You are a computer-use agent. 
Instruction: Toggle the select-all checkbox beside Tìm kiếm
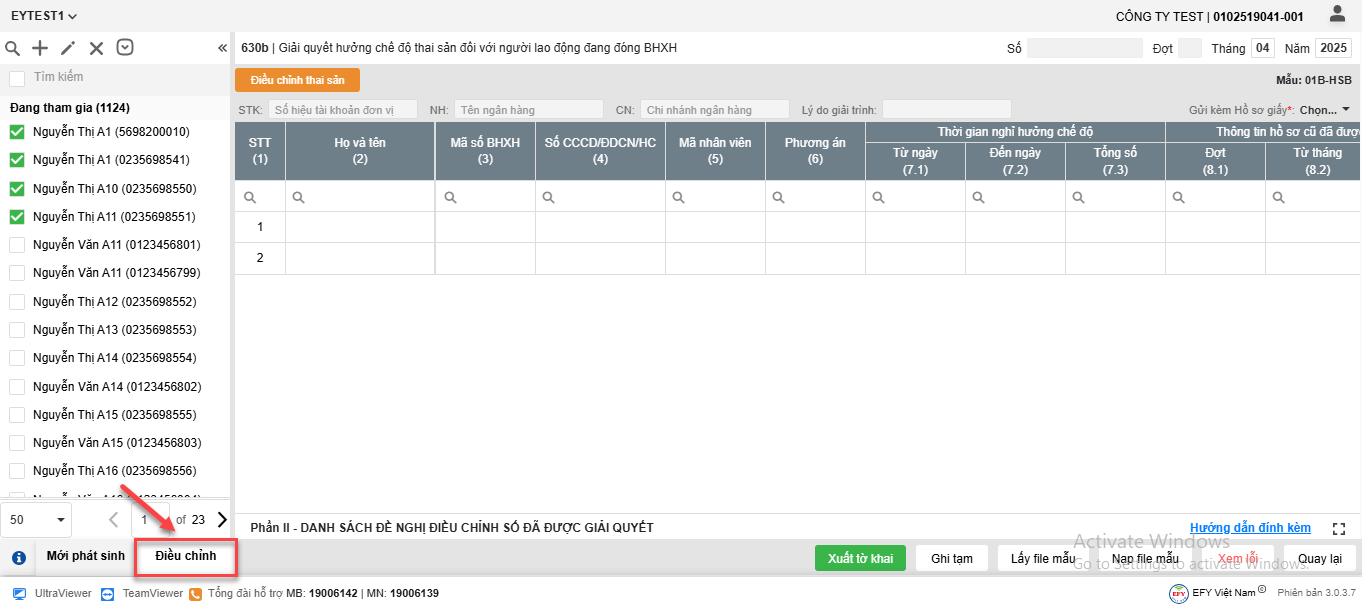click(17, 78)
